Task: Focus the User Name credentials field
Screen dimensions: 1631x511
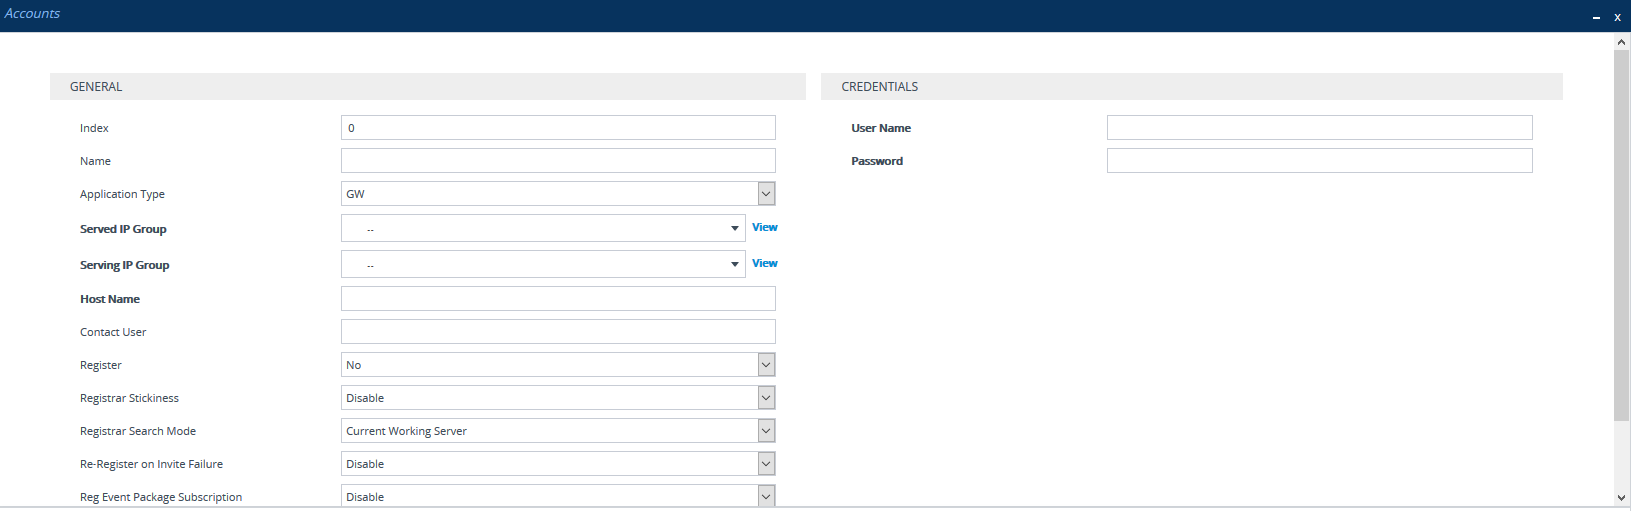Action: point(1319,128)
